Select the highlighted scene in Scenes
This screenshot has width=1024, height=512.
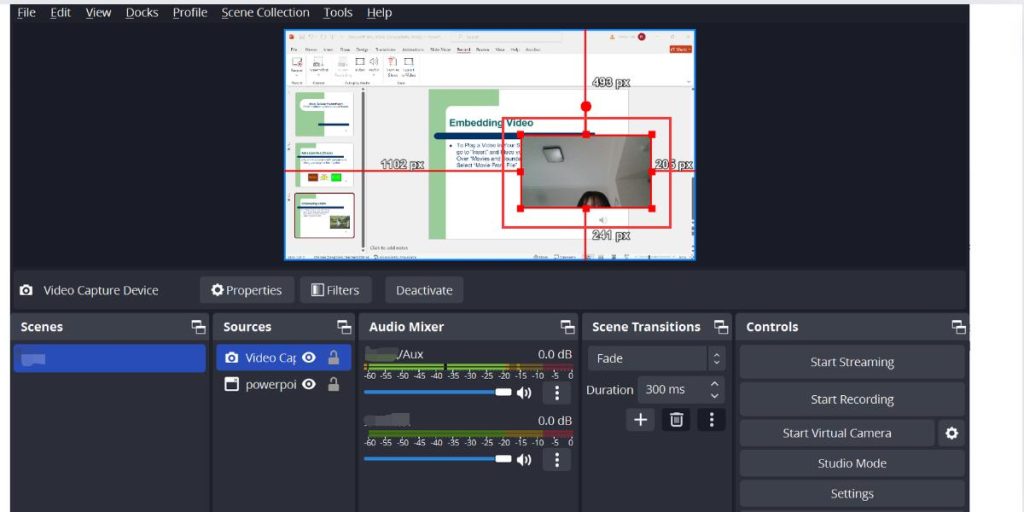click(x=109, y=359)
